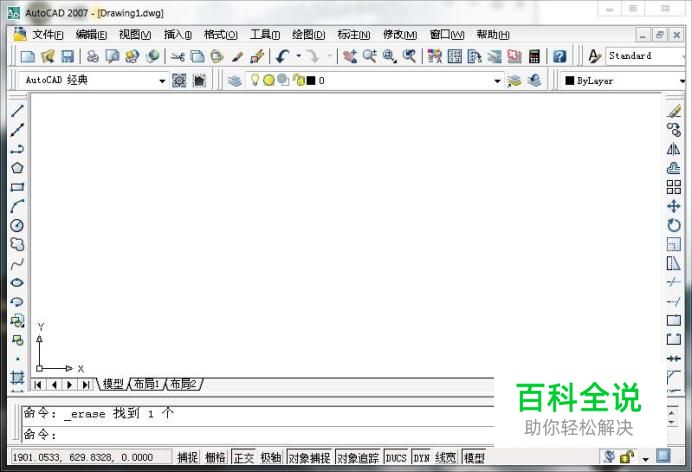
Task: Open the 文件(F) menu
Action: point(48,34)
